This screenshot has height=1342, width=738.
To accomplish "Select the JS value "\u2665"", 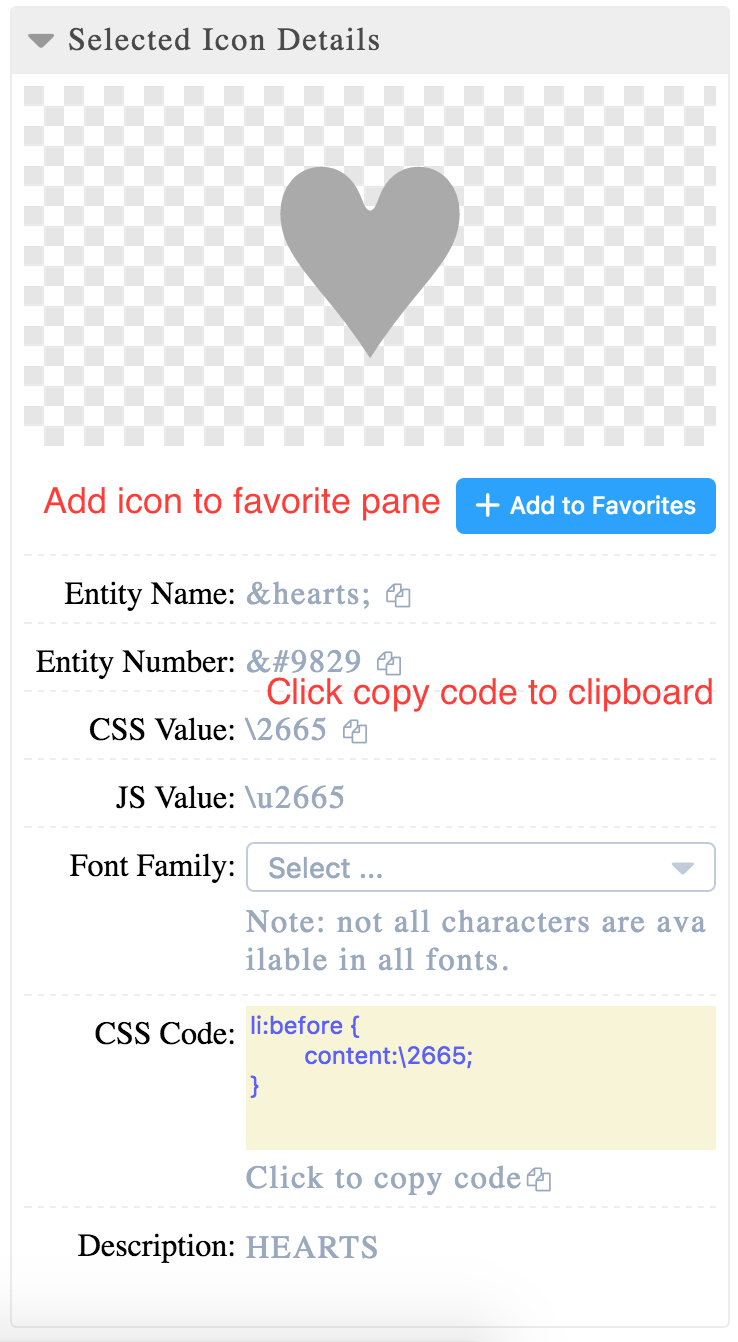I will point(295,797).
